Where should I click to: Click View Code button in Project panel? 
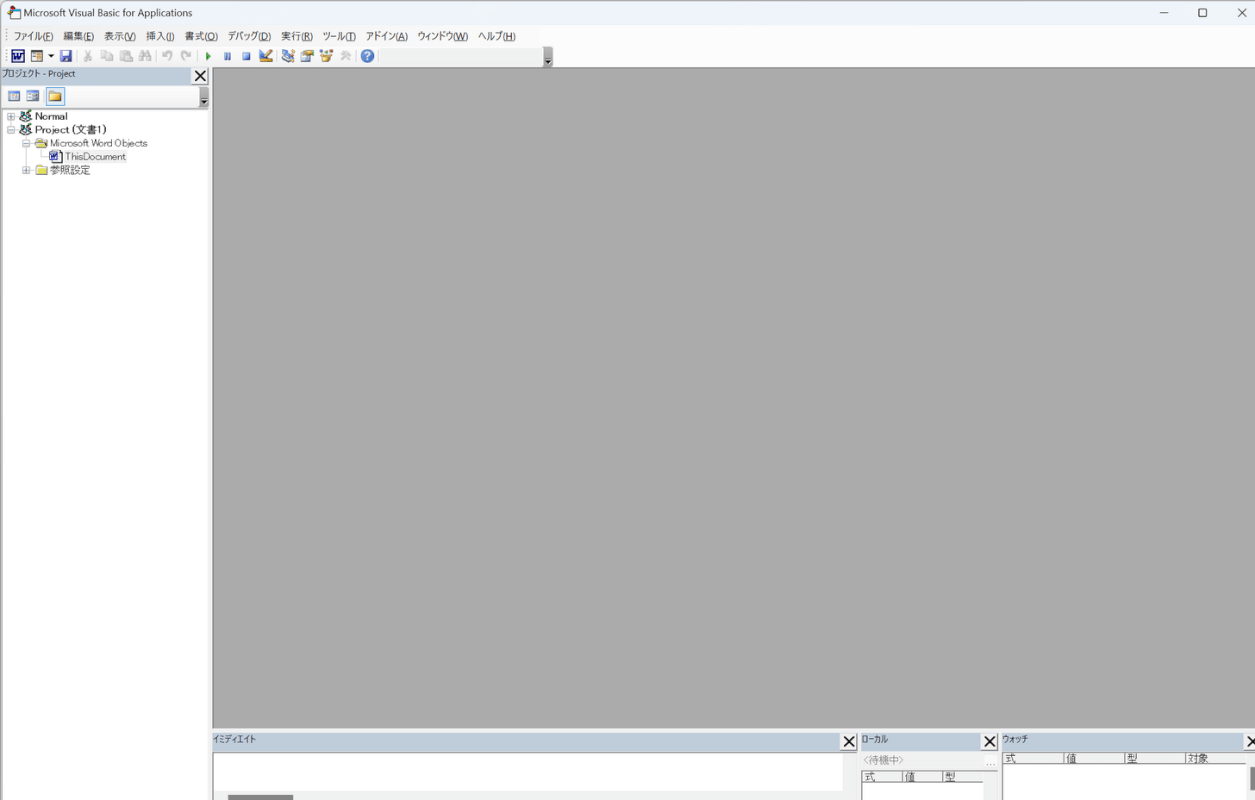pos(14,96)
